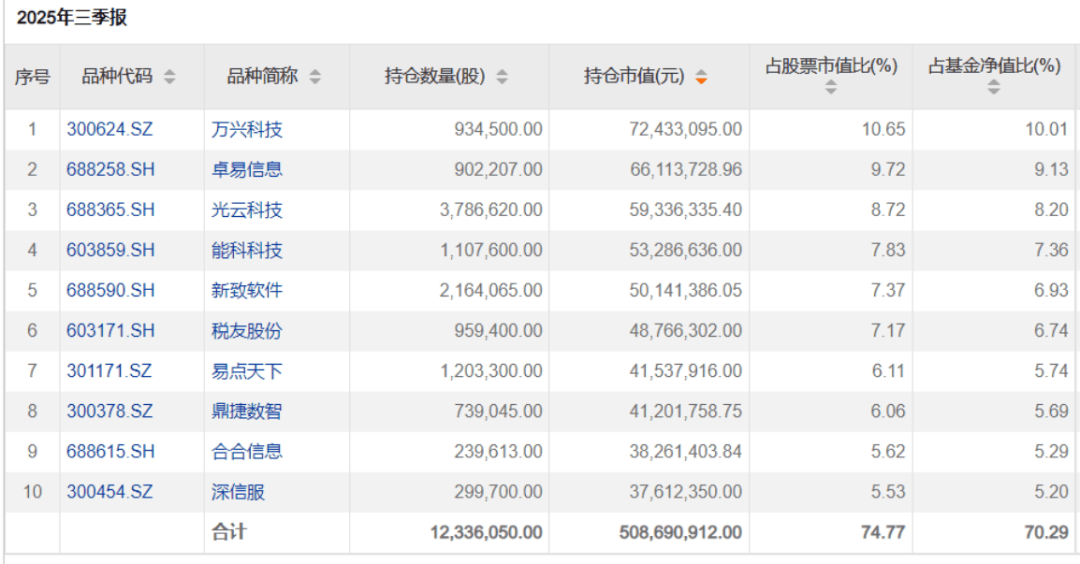Click the 合计 total row label
This screenshot has width=1080, height=564.
point(229,532)
